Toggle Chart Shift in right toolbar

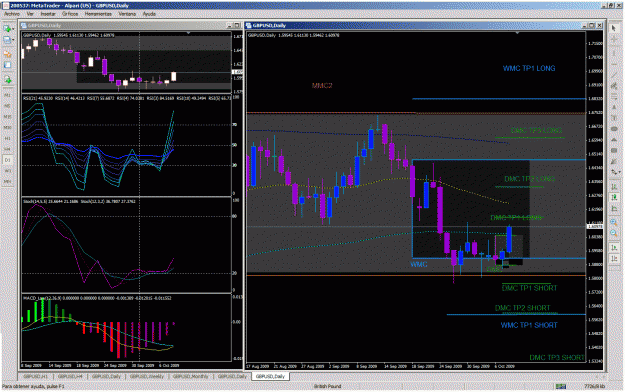point(614,258)
